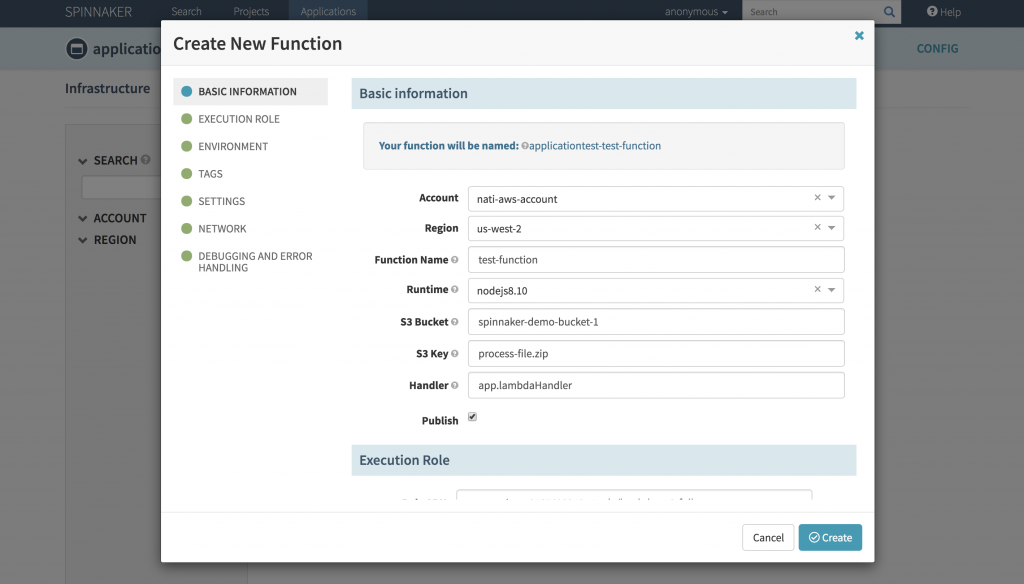Viewport: 1024px width, 584px height.
Task: Collapse the ACCOUNT section in the sidebar
Action: pyautogui.click(x=84, y=218)
